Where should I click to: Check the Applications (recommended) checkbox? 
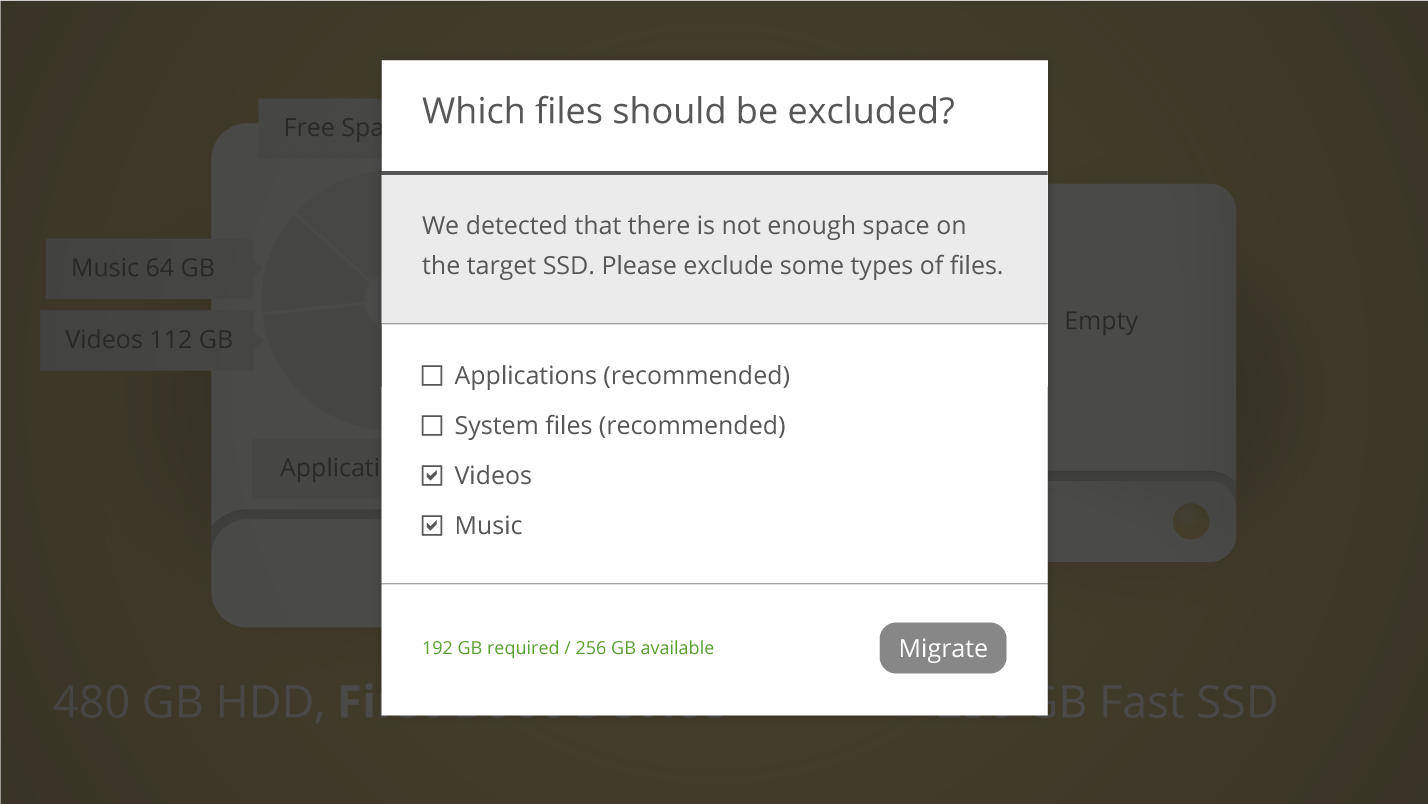432,376
